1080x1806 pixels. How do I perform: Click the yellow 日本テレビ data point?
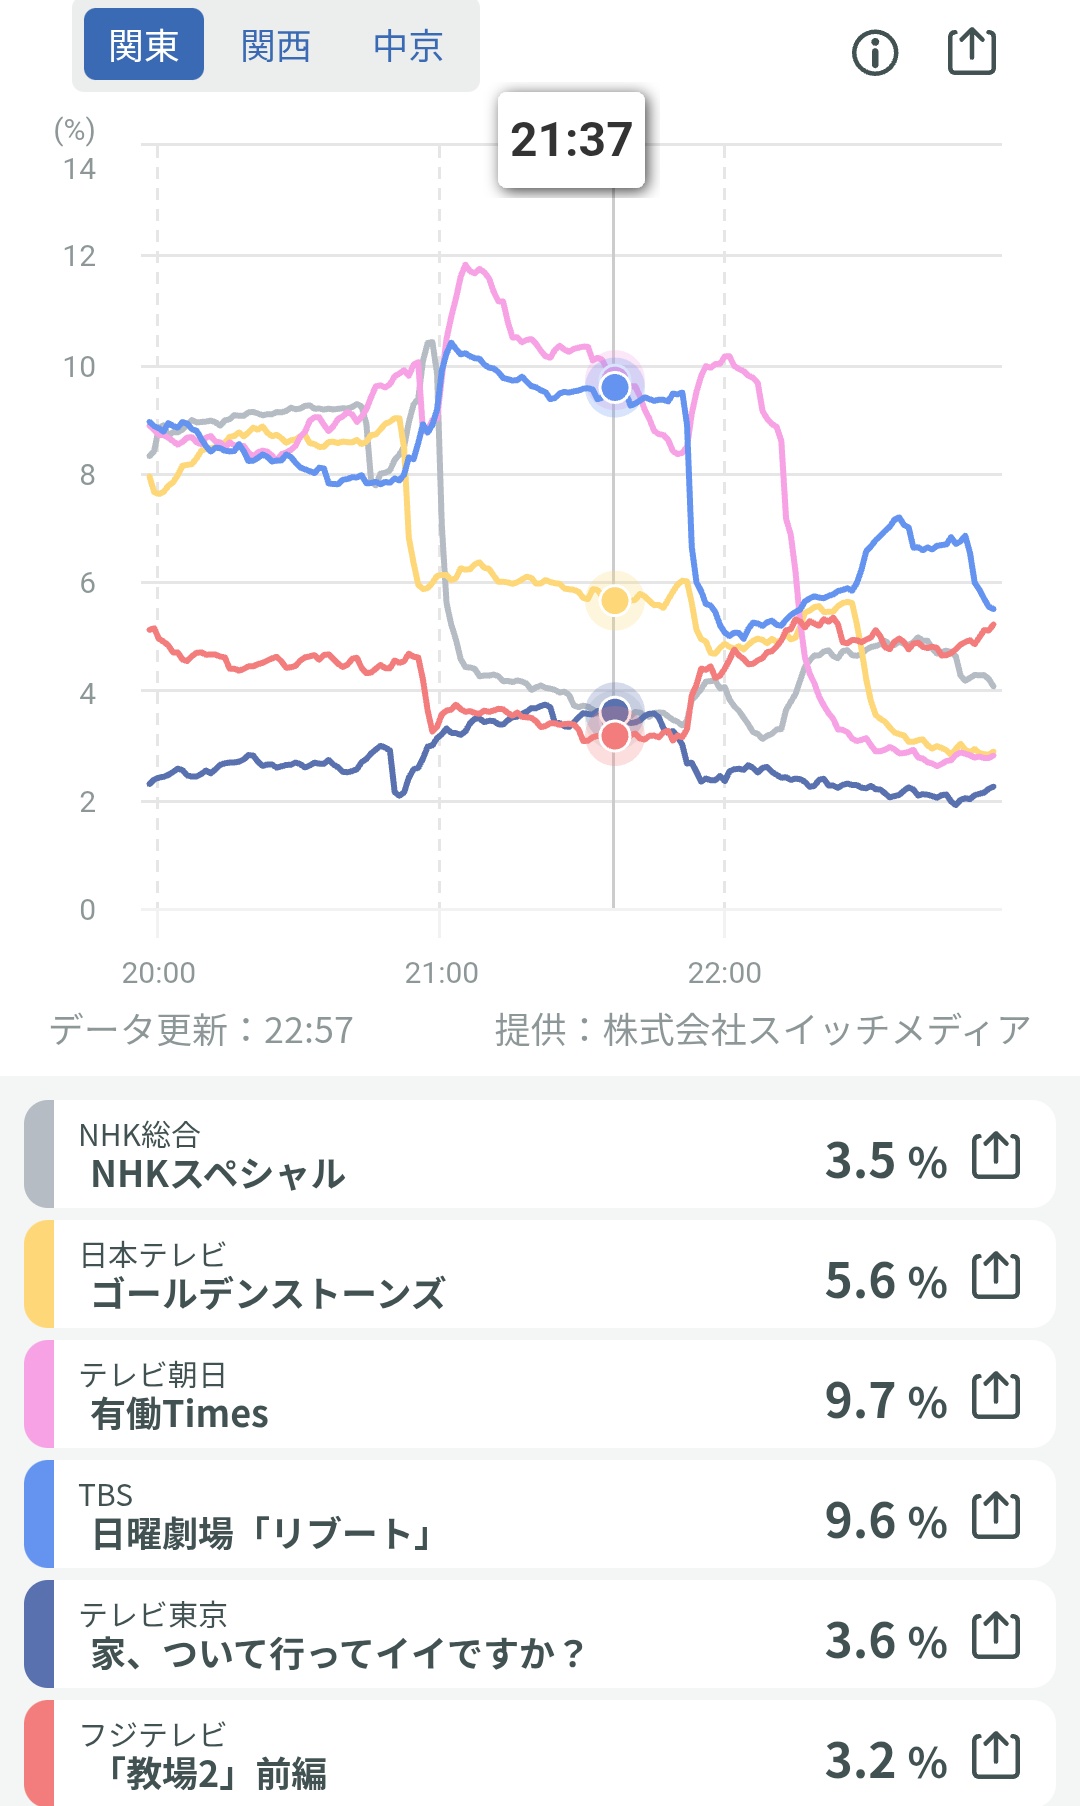[x=614, y=600]
